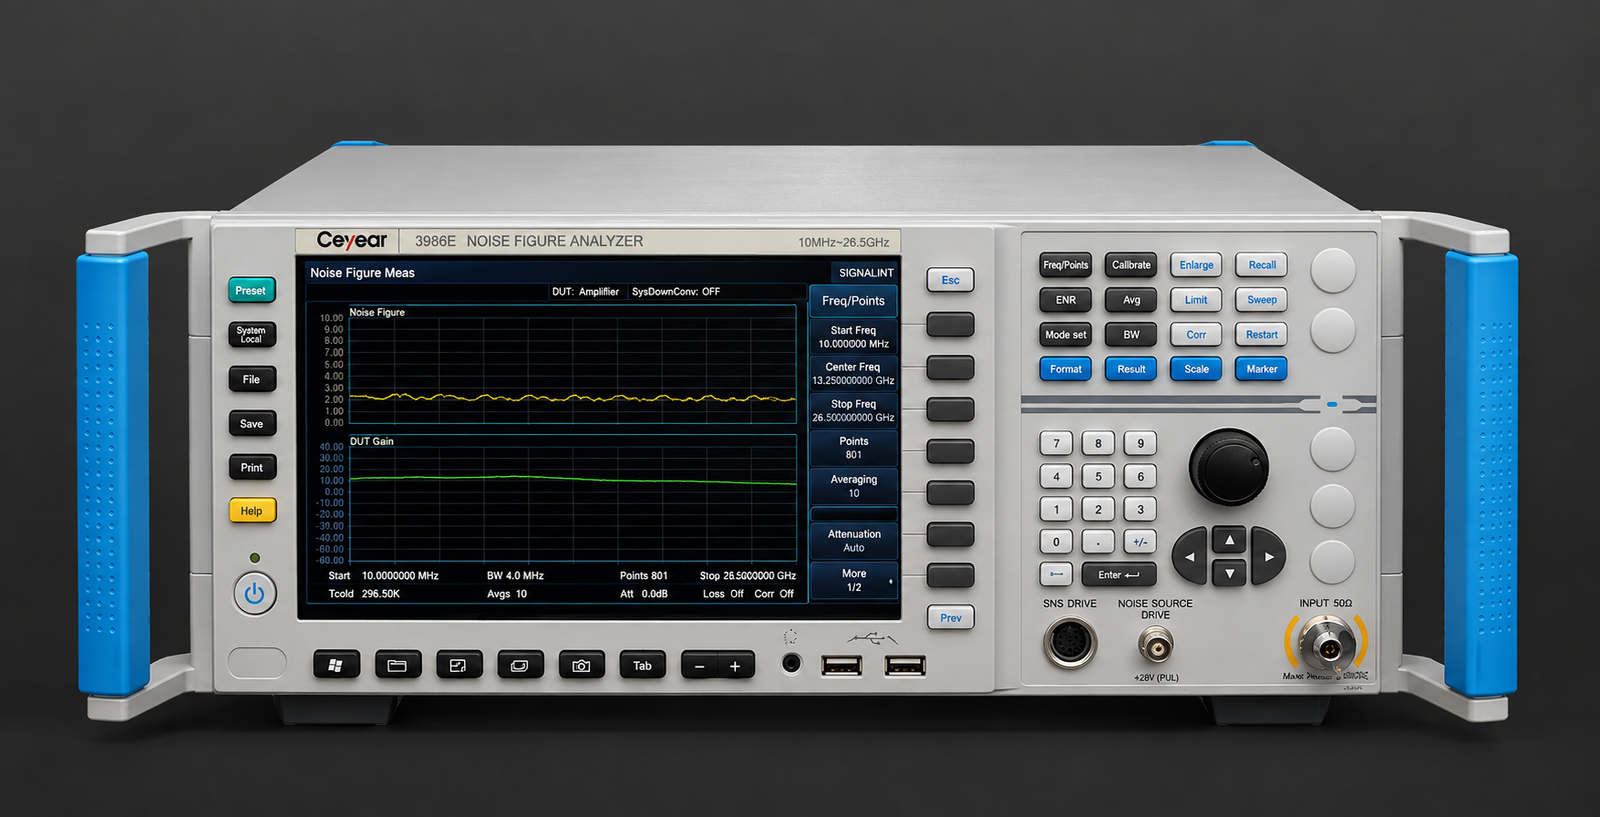The height and width of the screenshot is (817, 1600).
Task: Tap the power button
Action: pyautogui.click(x=254, y=594)
